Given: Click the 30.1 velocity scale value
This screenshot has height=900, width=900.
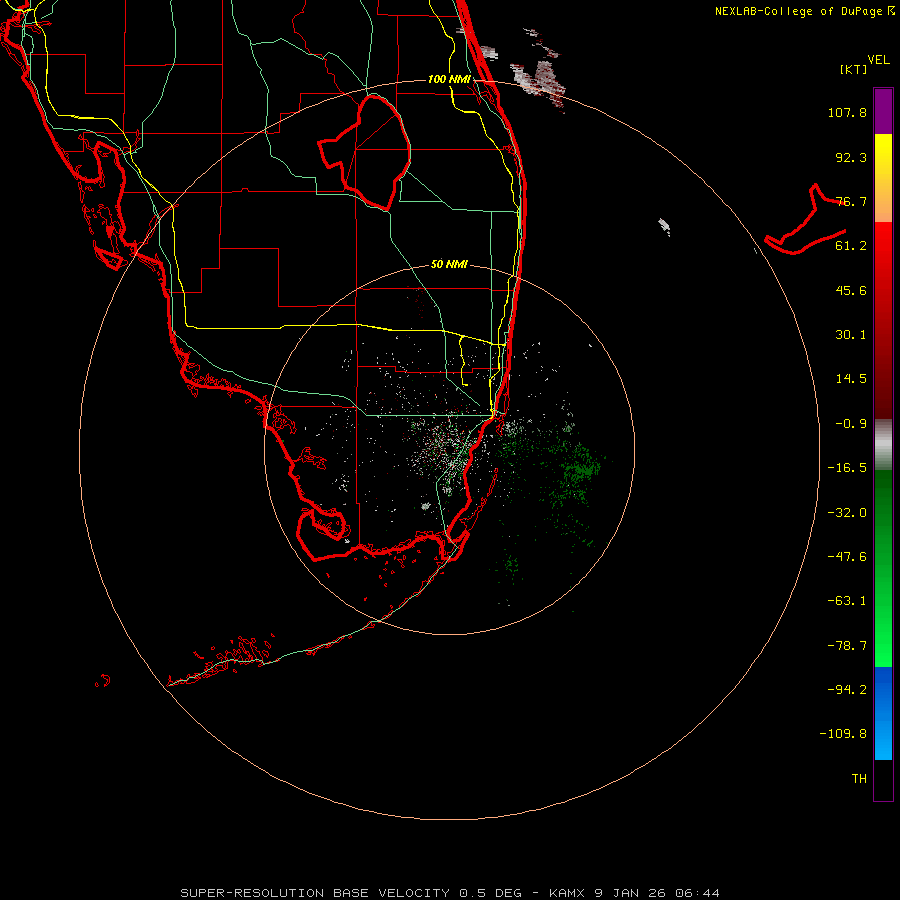Looking at the screenshot, I should (x=851, y=335).
